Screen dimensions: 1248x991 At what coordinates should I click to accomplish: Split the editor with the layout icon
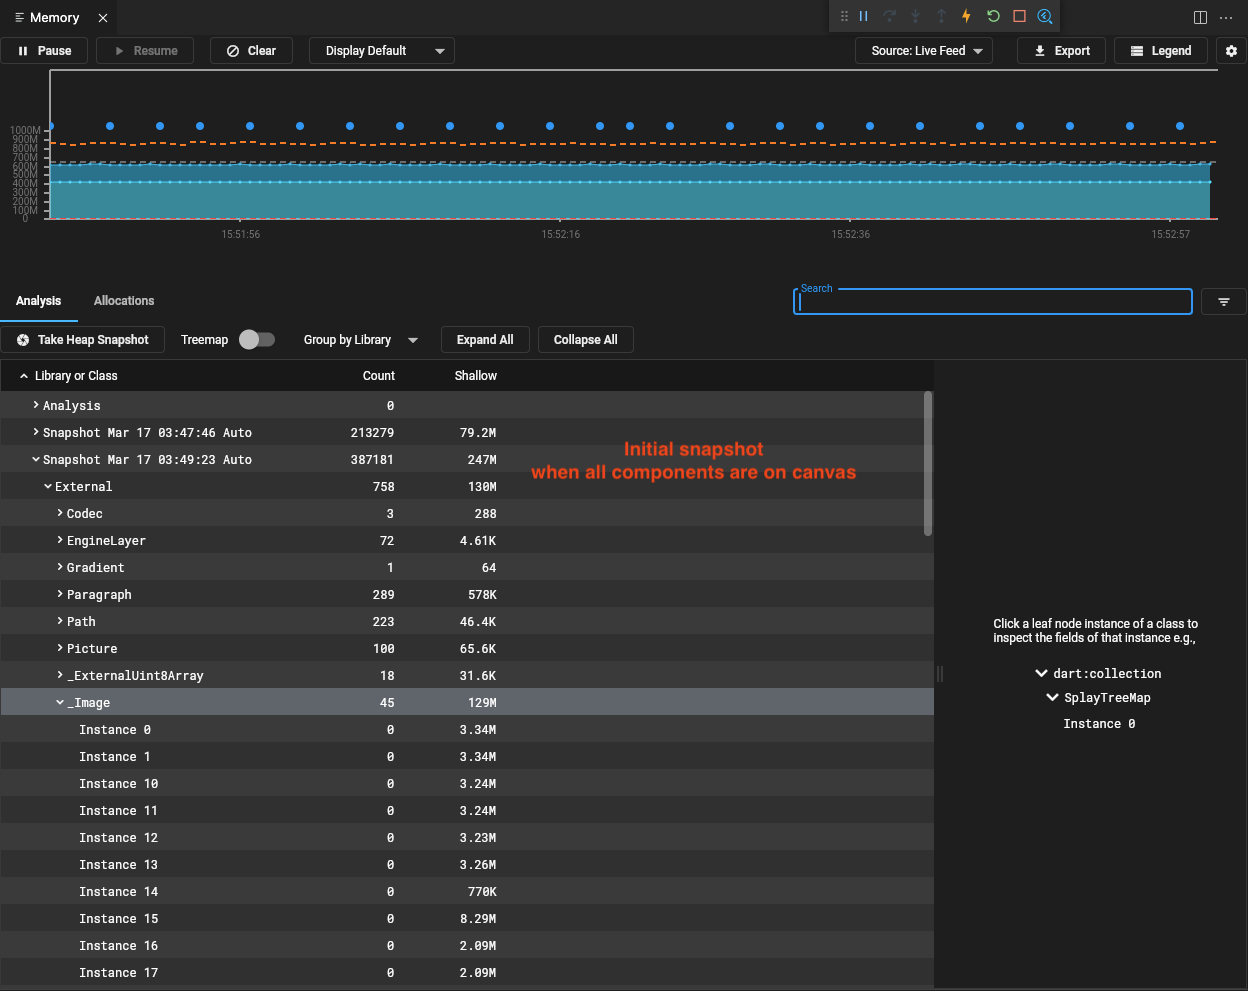(x=1200, y=17)
